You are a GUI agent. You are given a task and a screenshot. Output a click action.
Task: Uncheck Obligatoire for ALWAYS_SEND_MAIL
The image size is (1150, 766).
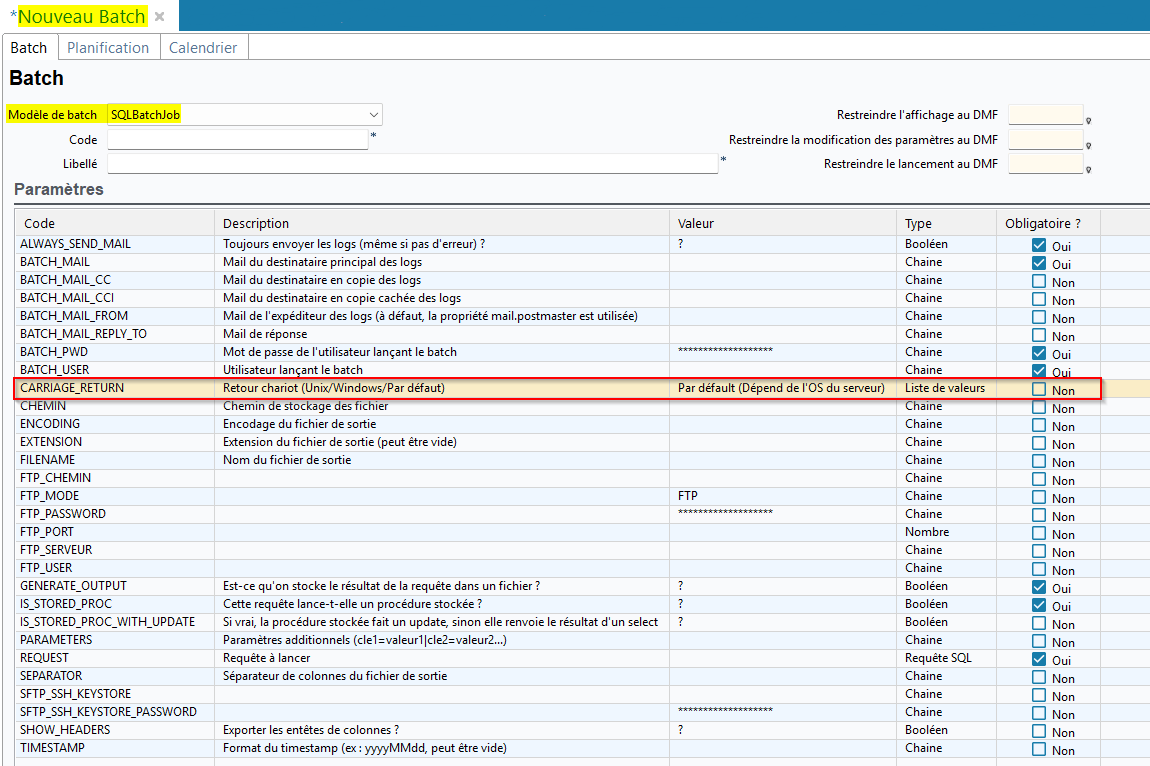1039,245
